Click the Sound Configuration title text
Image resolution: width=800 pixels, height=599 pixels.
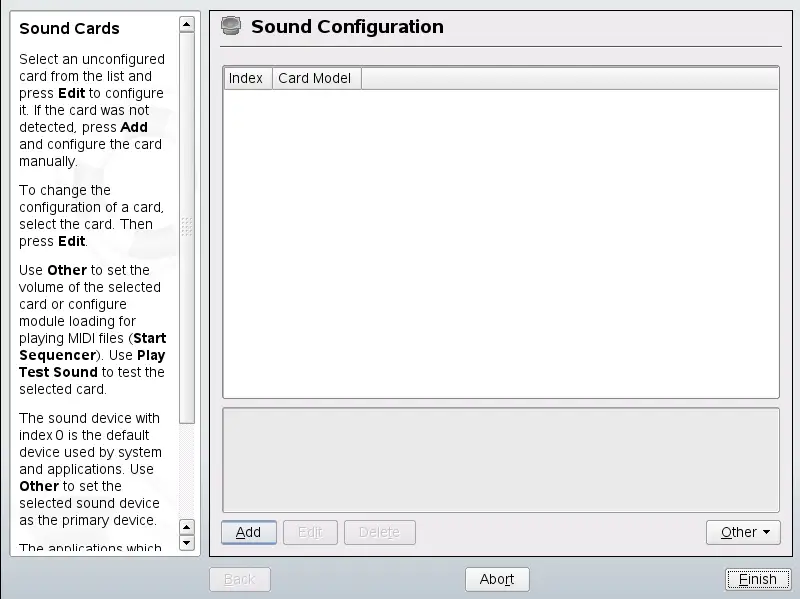pyautogui.click(x=347, y=27)
